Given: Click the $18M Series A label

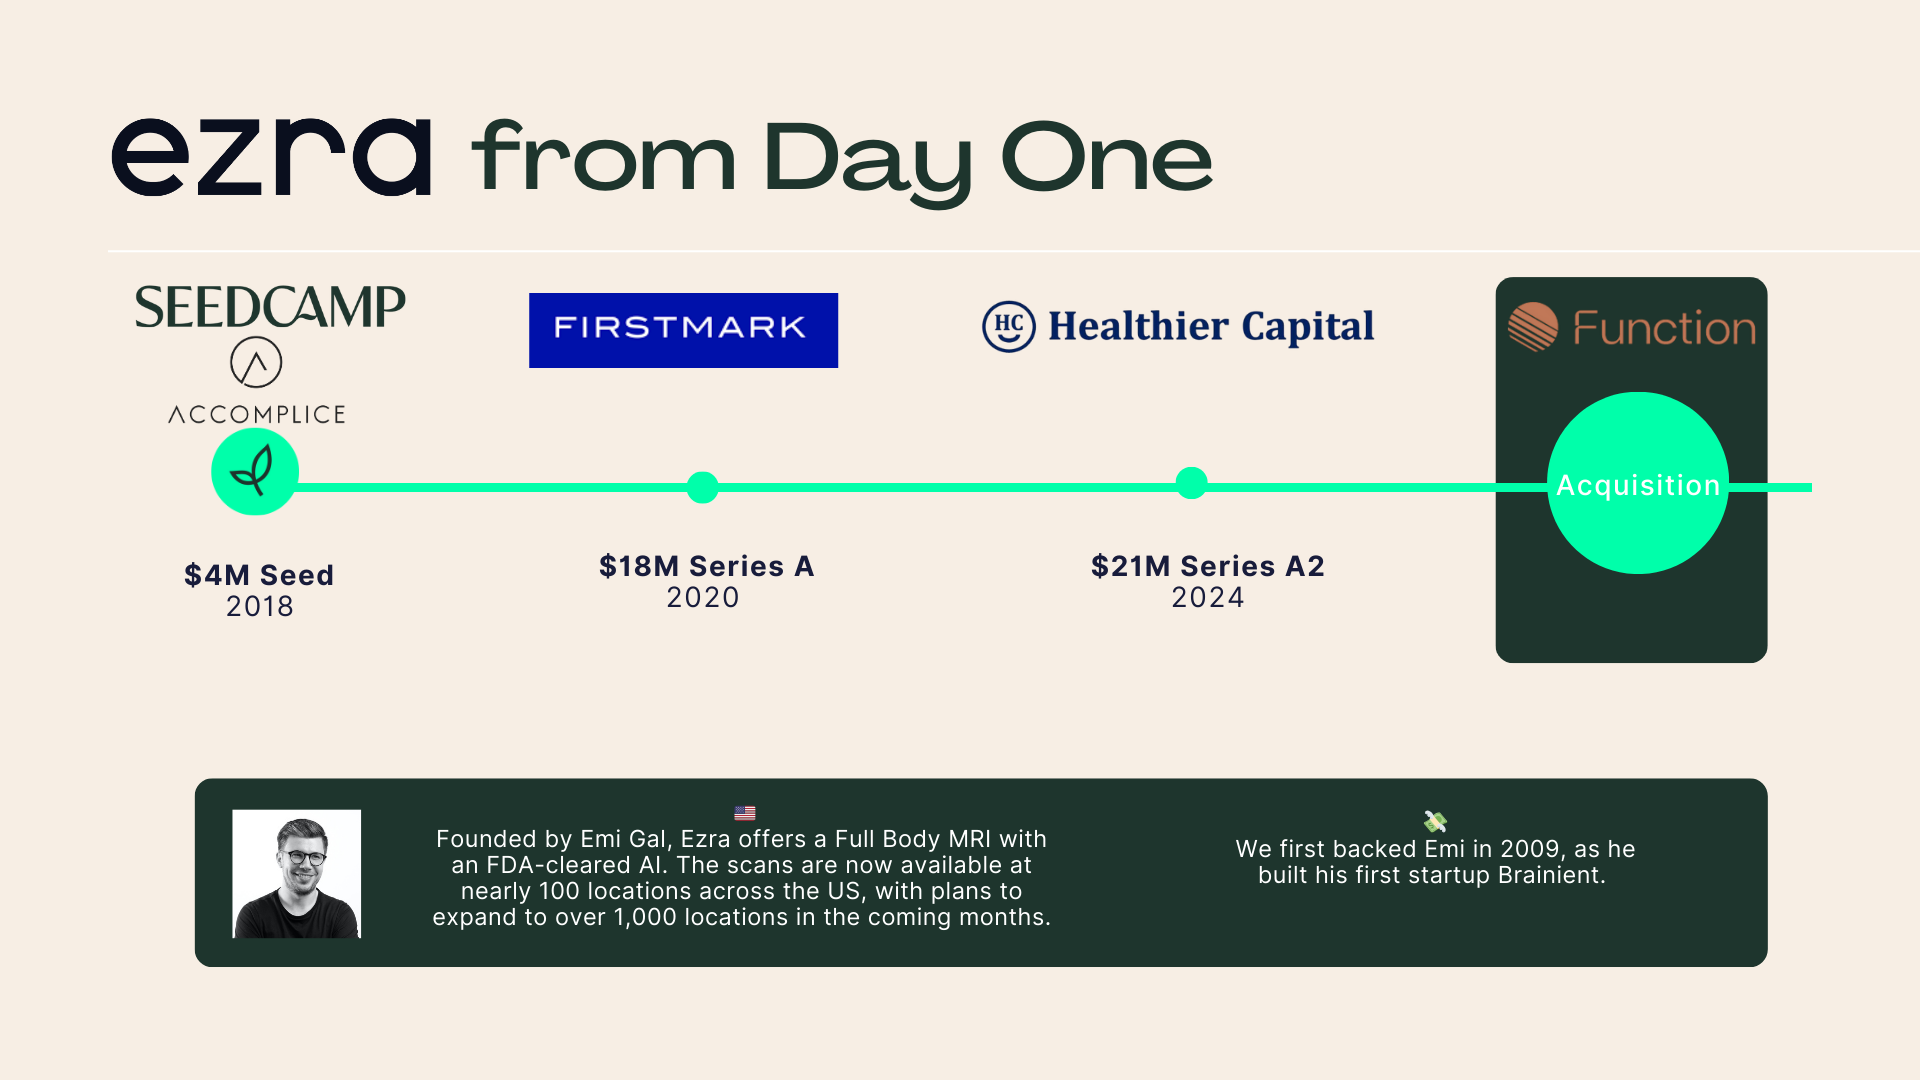Looking at the screenshot, I should tap(707, 566).
